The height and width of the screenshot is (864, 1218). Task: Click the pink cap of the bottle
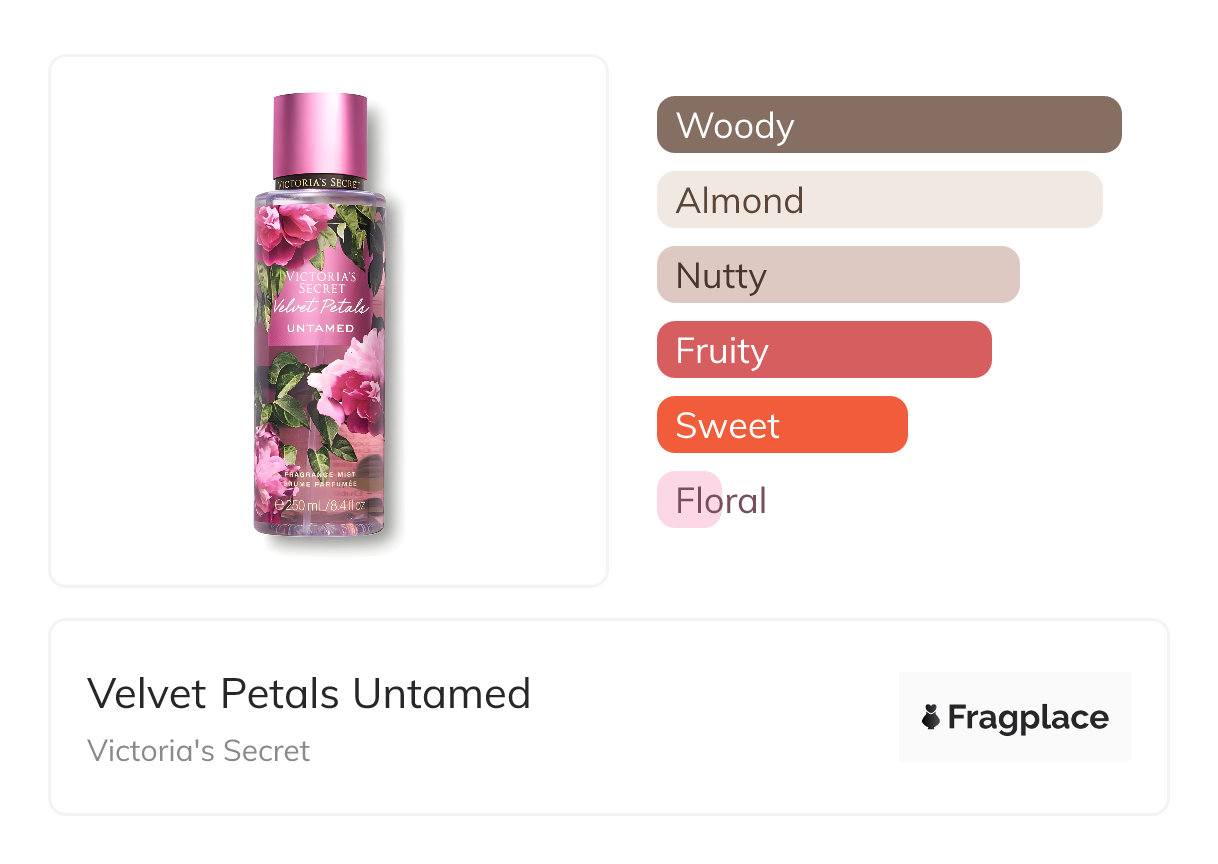tap(320, 133)
